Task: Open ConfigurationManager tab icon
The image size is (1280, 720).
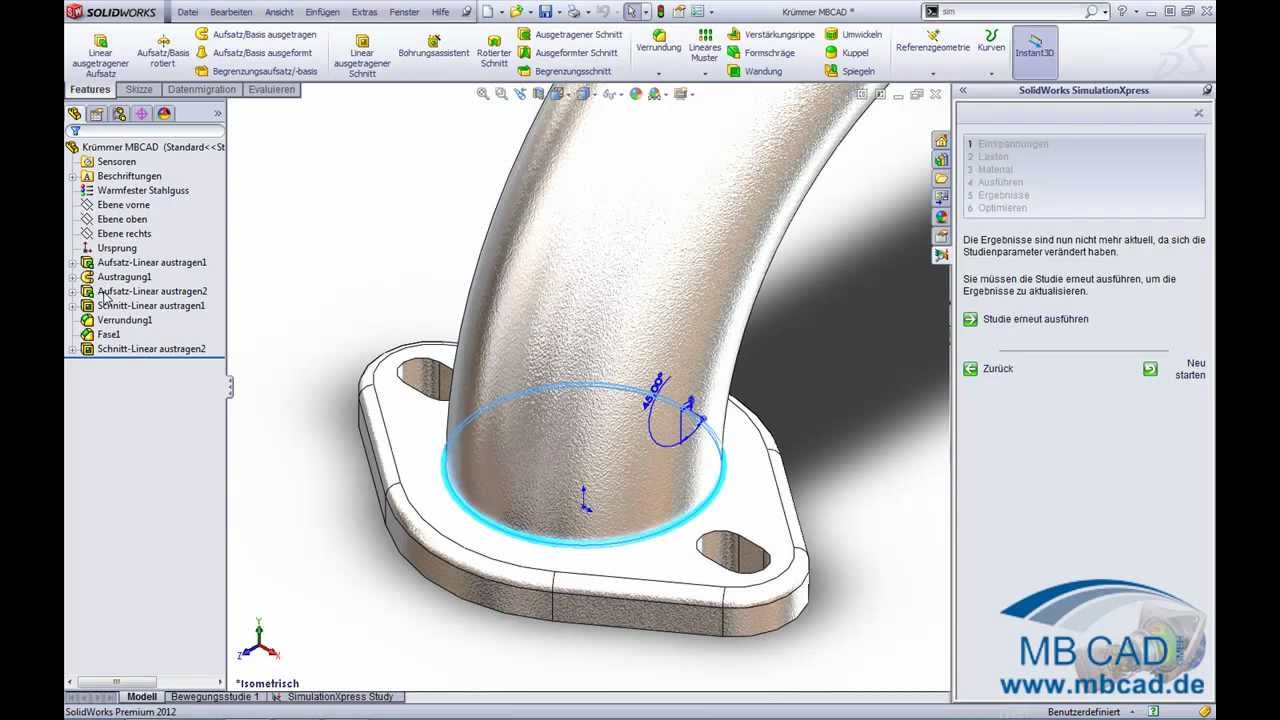Action: click(x=119, y=114)
